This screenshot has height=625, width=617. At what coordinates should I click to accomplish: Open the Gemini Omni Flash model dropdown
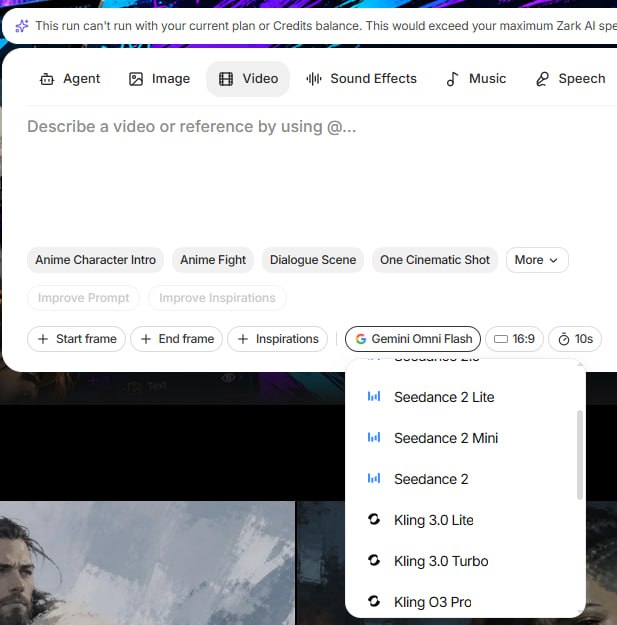point(413,339)
